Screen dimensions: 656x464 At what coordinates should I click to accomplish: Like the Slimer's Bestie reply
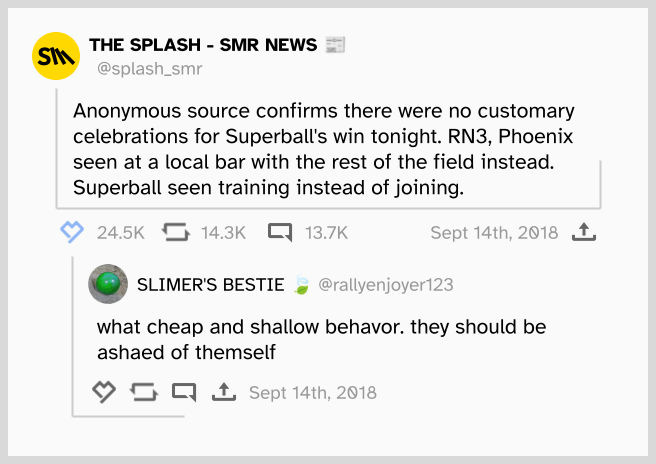click(x=104, y=392)
